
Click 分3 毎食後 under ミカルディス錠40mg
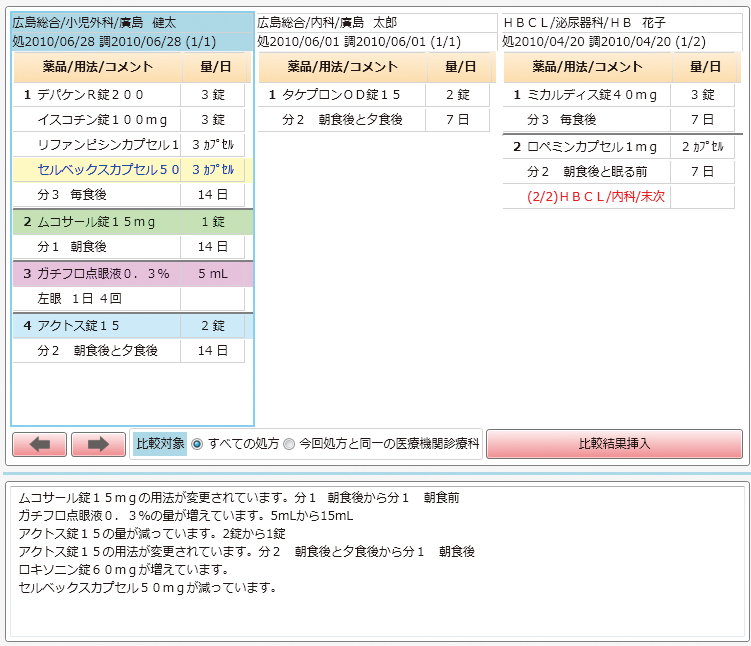pyautogui.click(x=619, y=120)
